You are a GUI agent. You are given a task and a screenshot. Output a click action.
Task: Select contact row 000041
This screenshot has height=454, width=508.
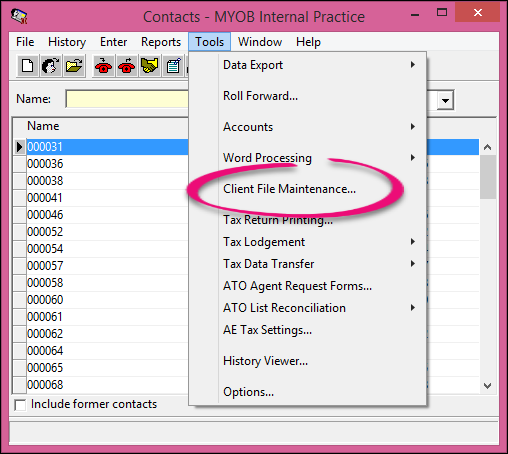pyautogui.click(x=107, y=198)
